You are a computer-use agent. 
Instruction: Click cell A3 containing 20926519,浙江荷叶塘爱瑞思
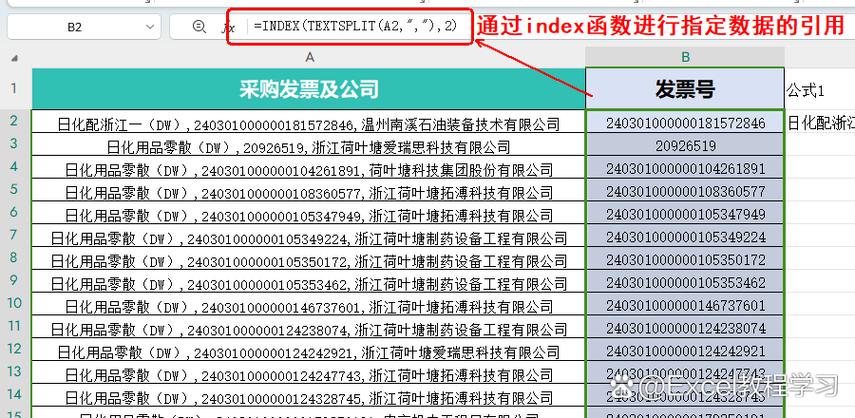tap(309, 144)
